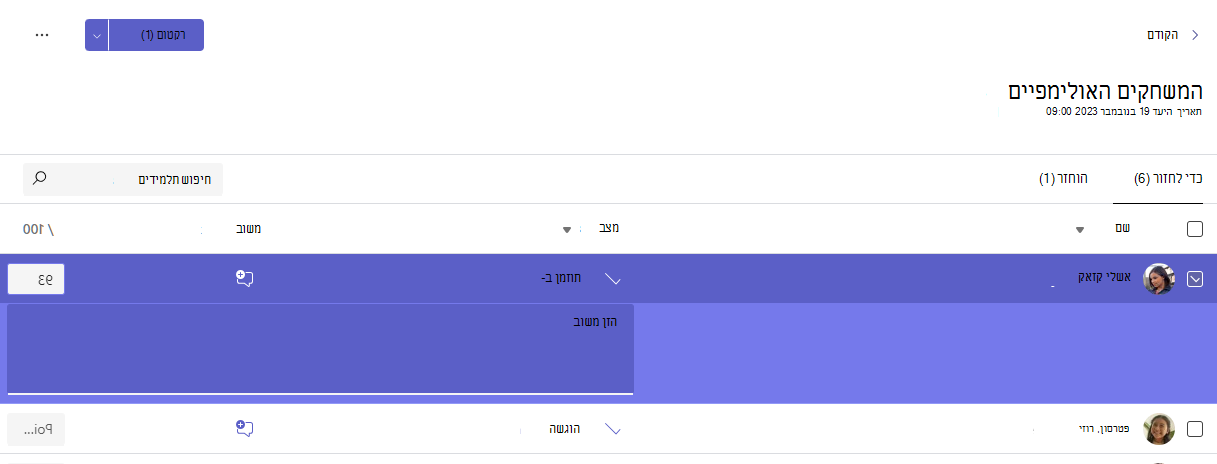
Task: Open feedback icon for Peterson's row
Action: coord(244,428)
